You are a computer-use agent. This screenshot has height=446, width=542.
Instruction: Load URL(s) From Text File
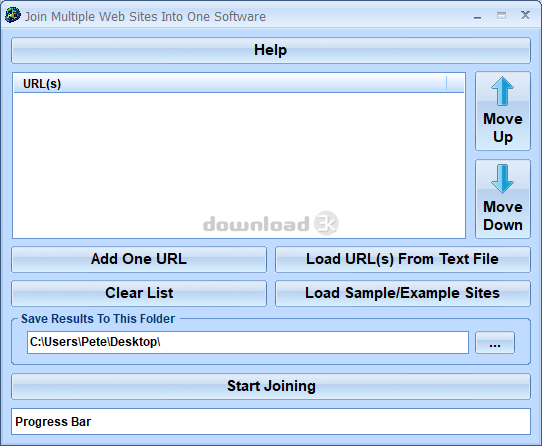[403, 259]
